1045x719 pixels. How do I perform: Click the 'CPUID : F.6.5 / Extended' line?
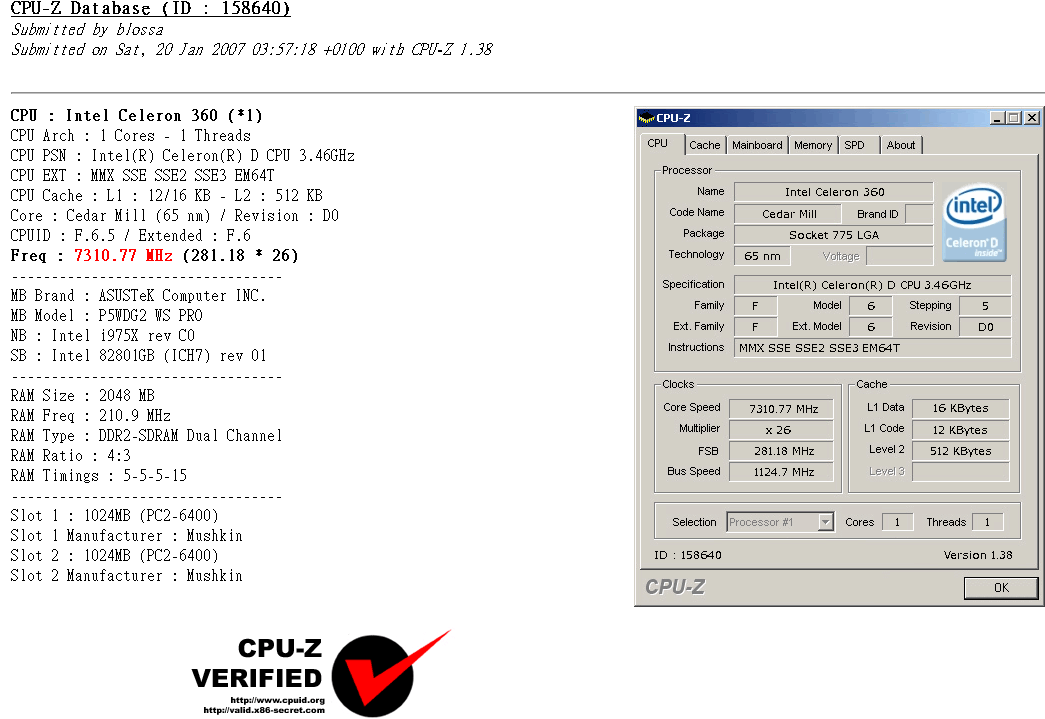[131, 236]
